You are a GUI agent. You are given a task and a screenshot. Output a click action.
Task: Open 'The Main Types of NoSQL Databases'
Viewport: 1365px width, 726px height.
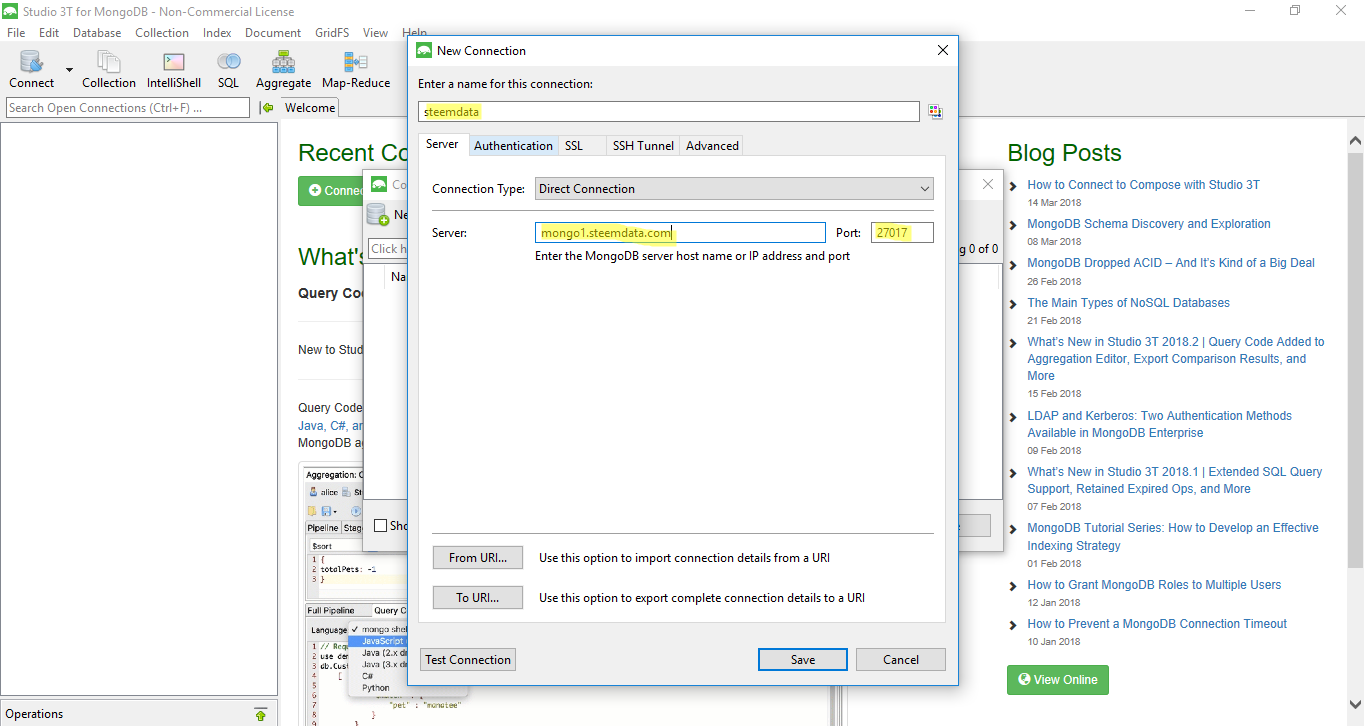[1128, 303]
